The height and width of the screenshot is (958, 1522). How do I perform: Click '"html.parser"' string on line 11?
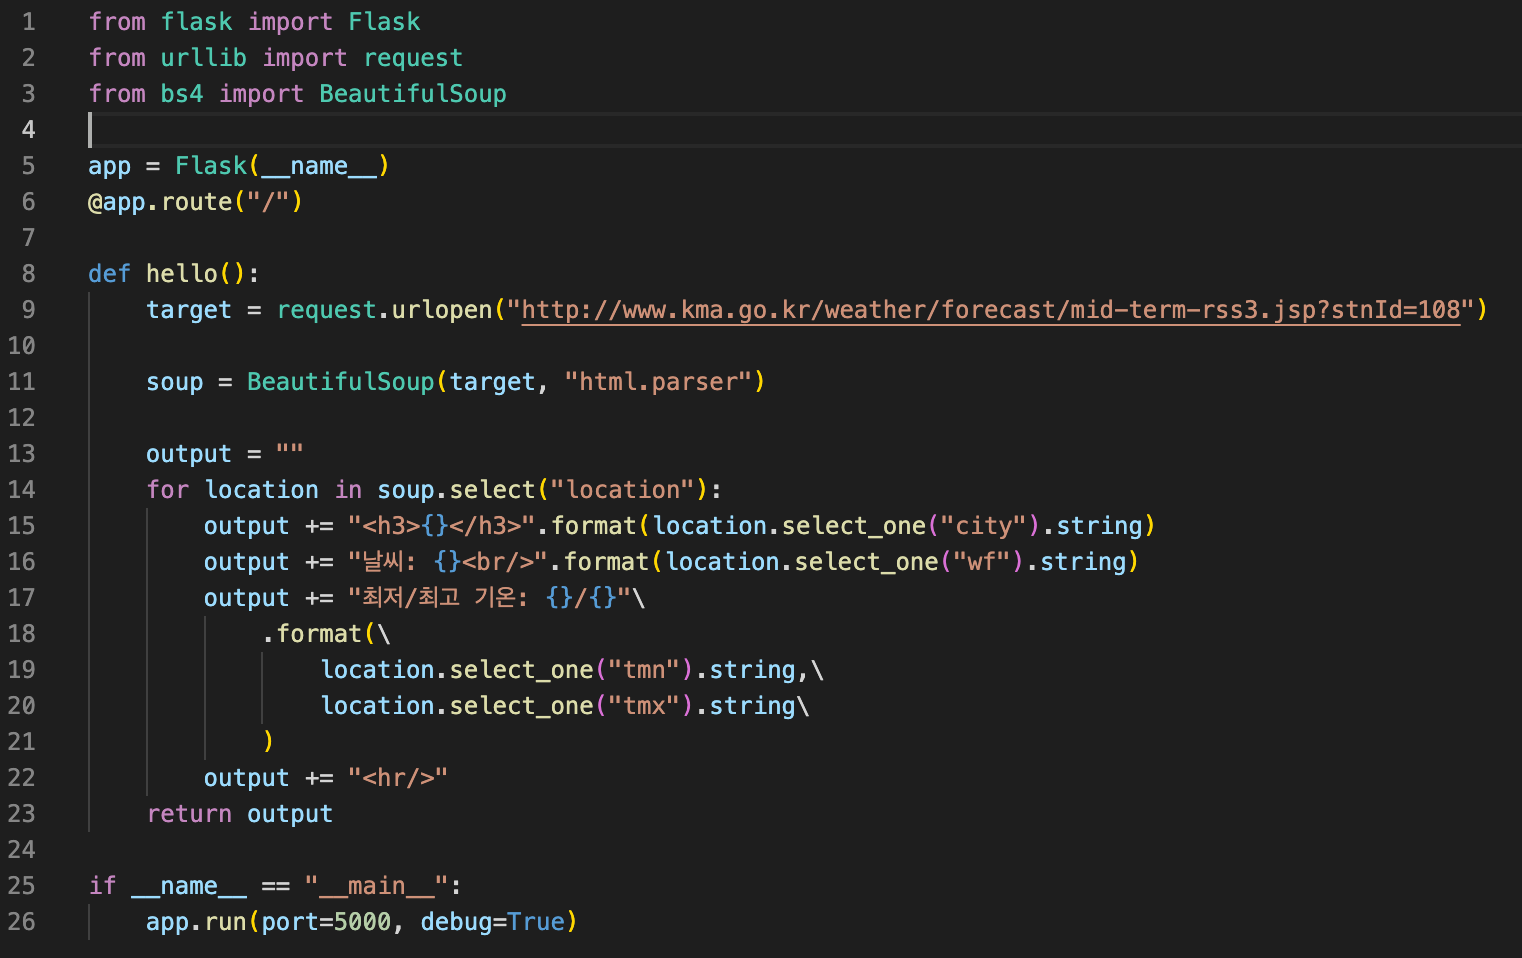pos(657,382)
